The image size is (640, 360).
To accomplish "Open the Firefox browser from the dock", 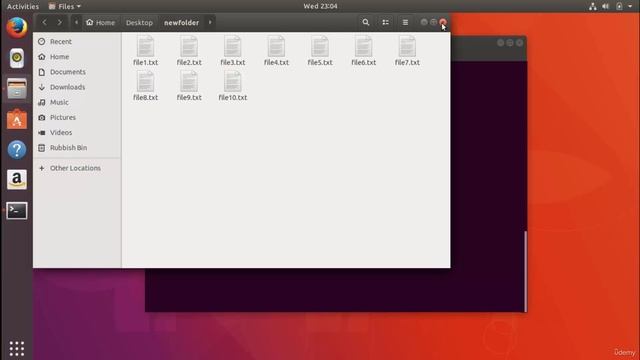I will pos(17,28).
